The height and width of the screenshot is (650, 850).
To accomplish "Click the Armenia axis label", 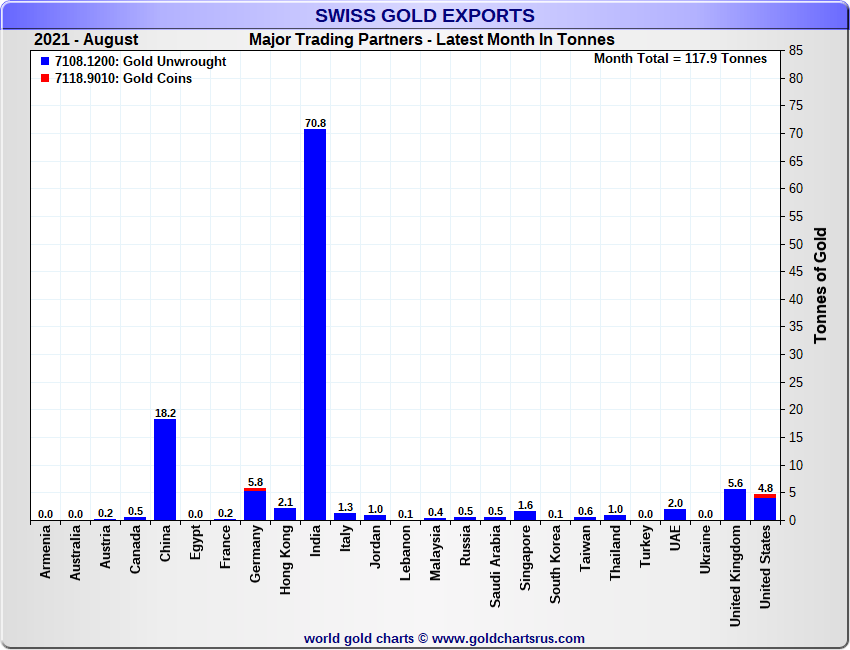I will tap(46, 551).
